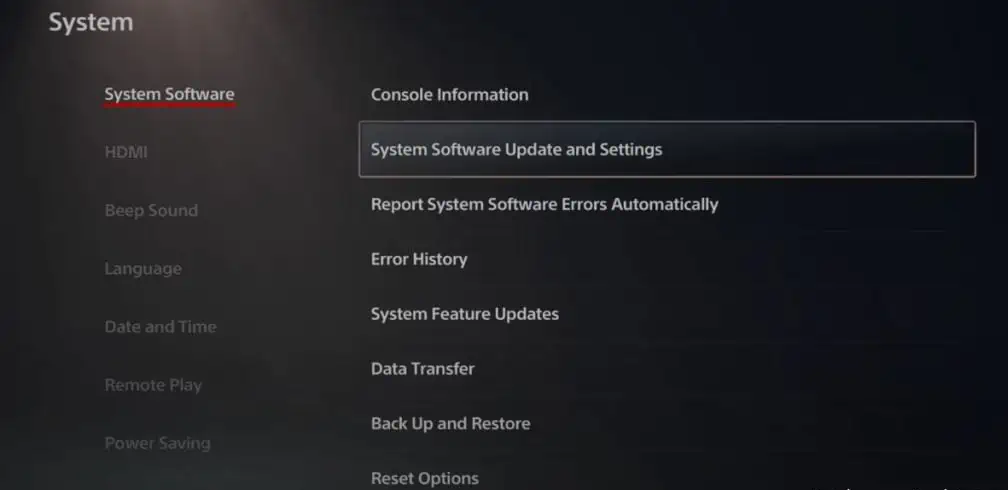Switch to the Language settings category
The width and height of the screenshot is (1008, 490).
[x=143, y=269]
